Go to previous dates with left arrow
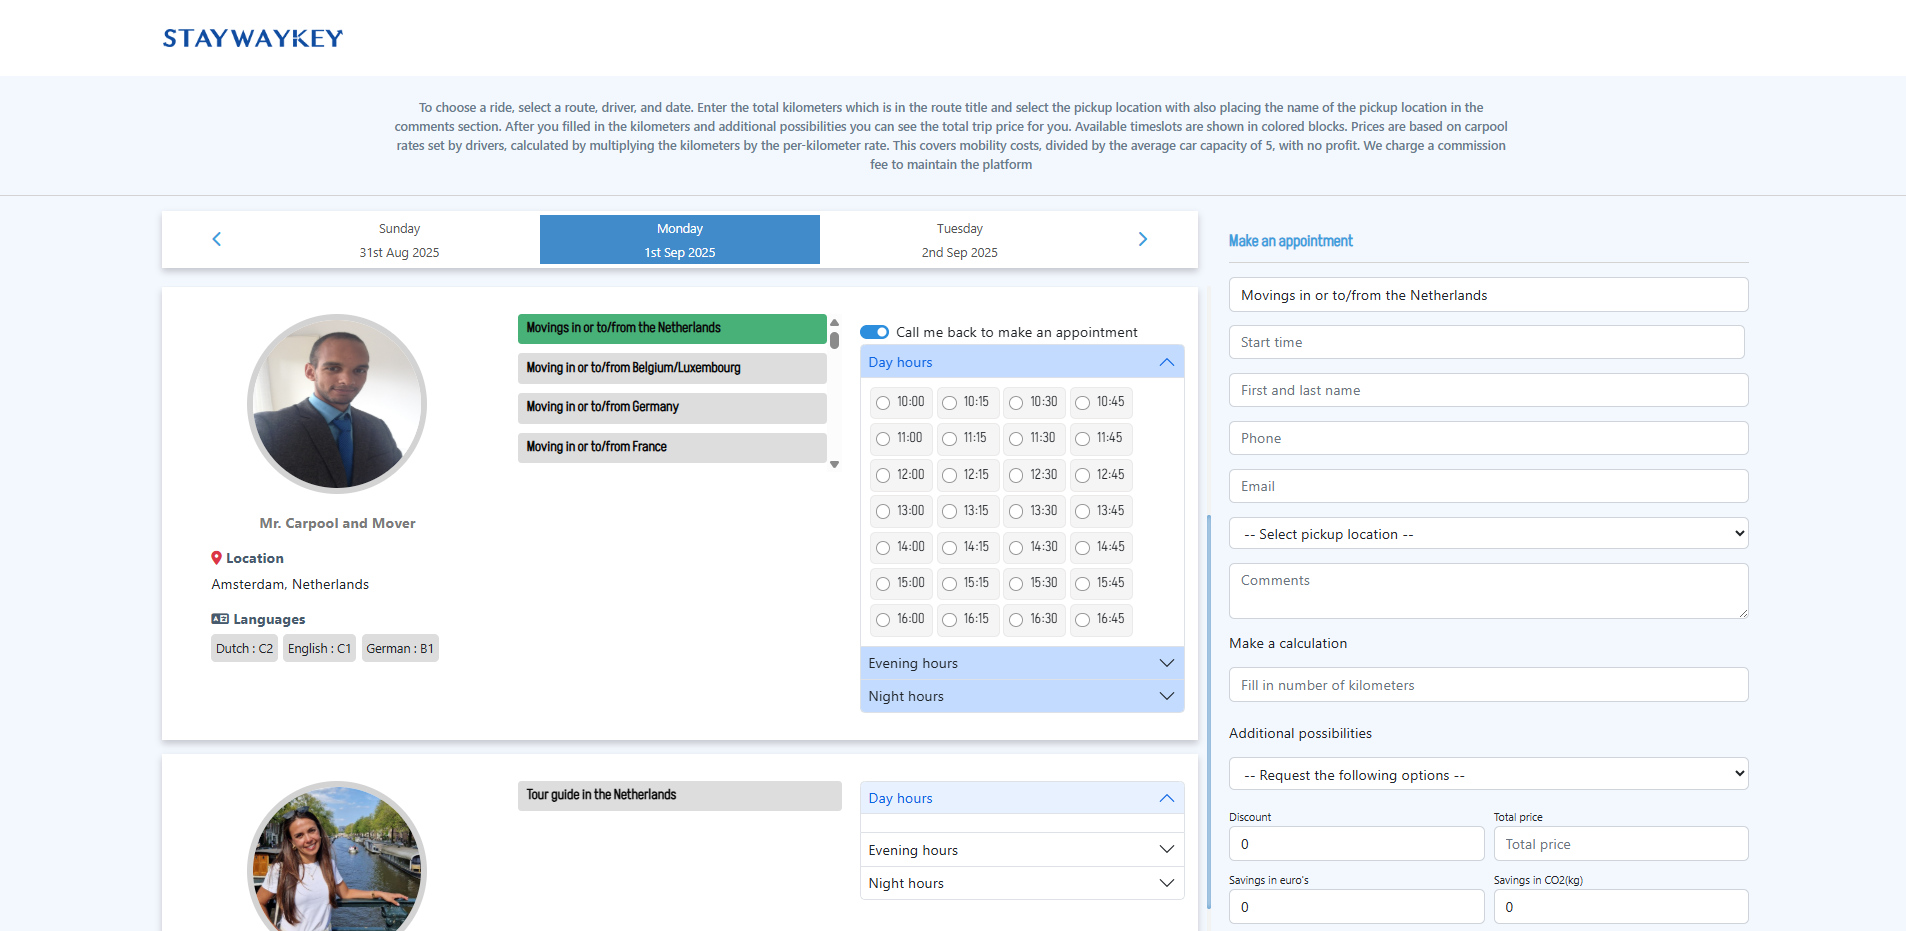The height and width of the screenshot is (931, 1906). 216,239
